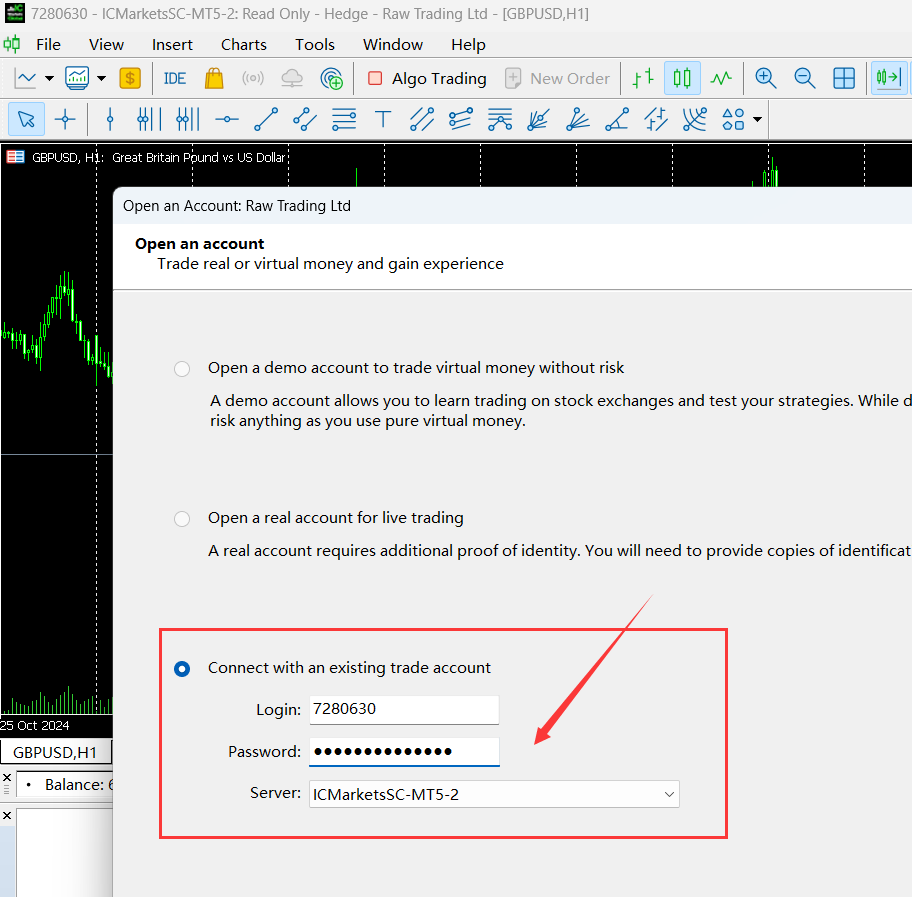The height and width of the screenshot is (897, 912).
Task: Switch chart to line chart view
Action: tap(720, 78)
